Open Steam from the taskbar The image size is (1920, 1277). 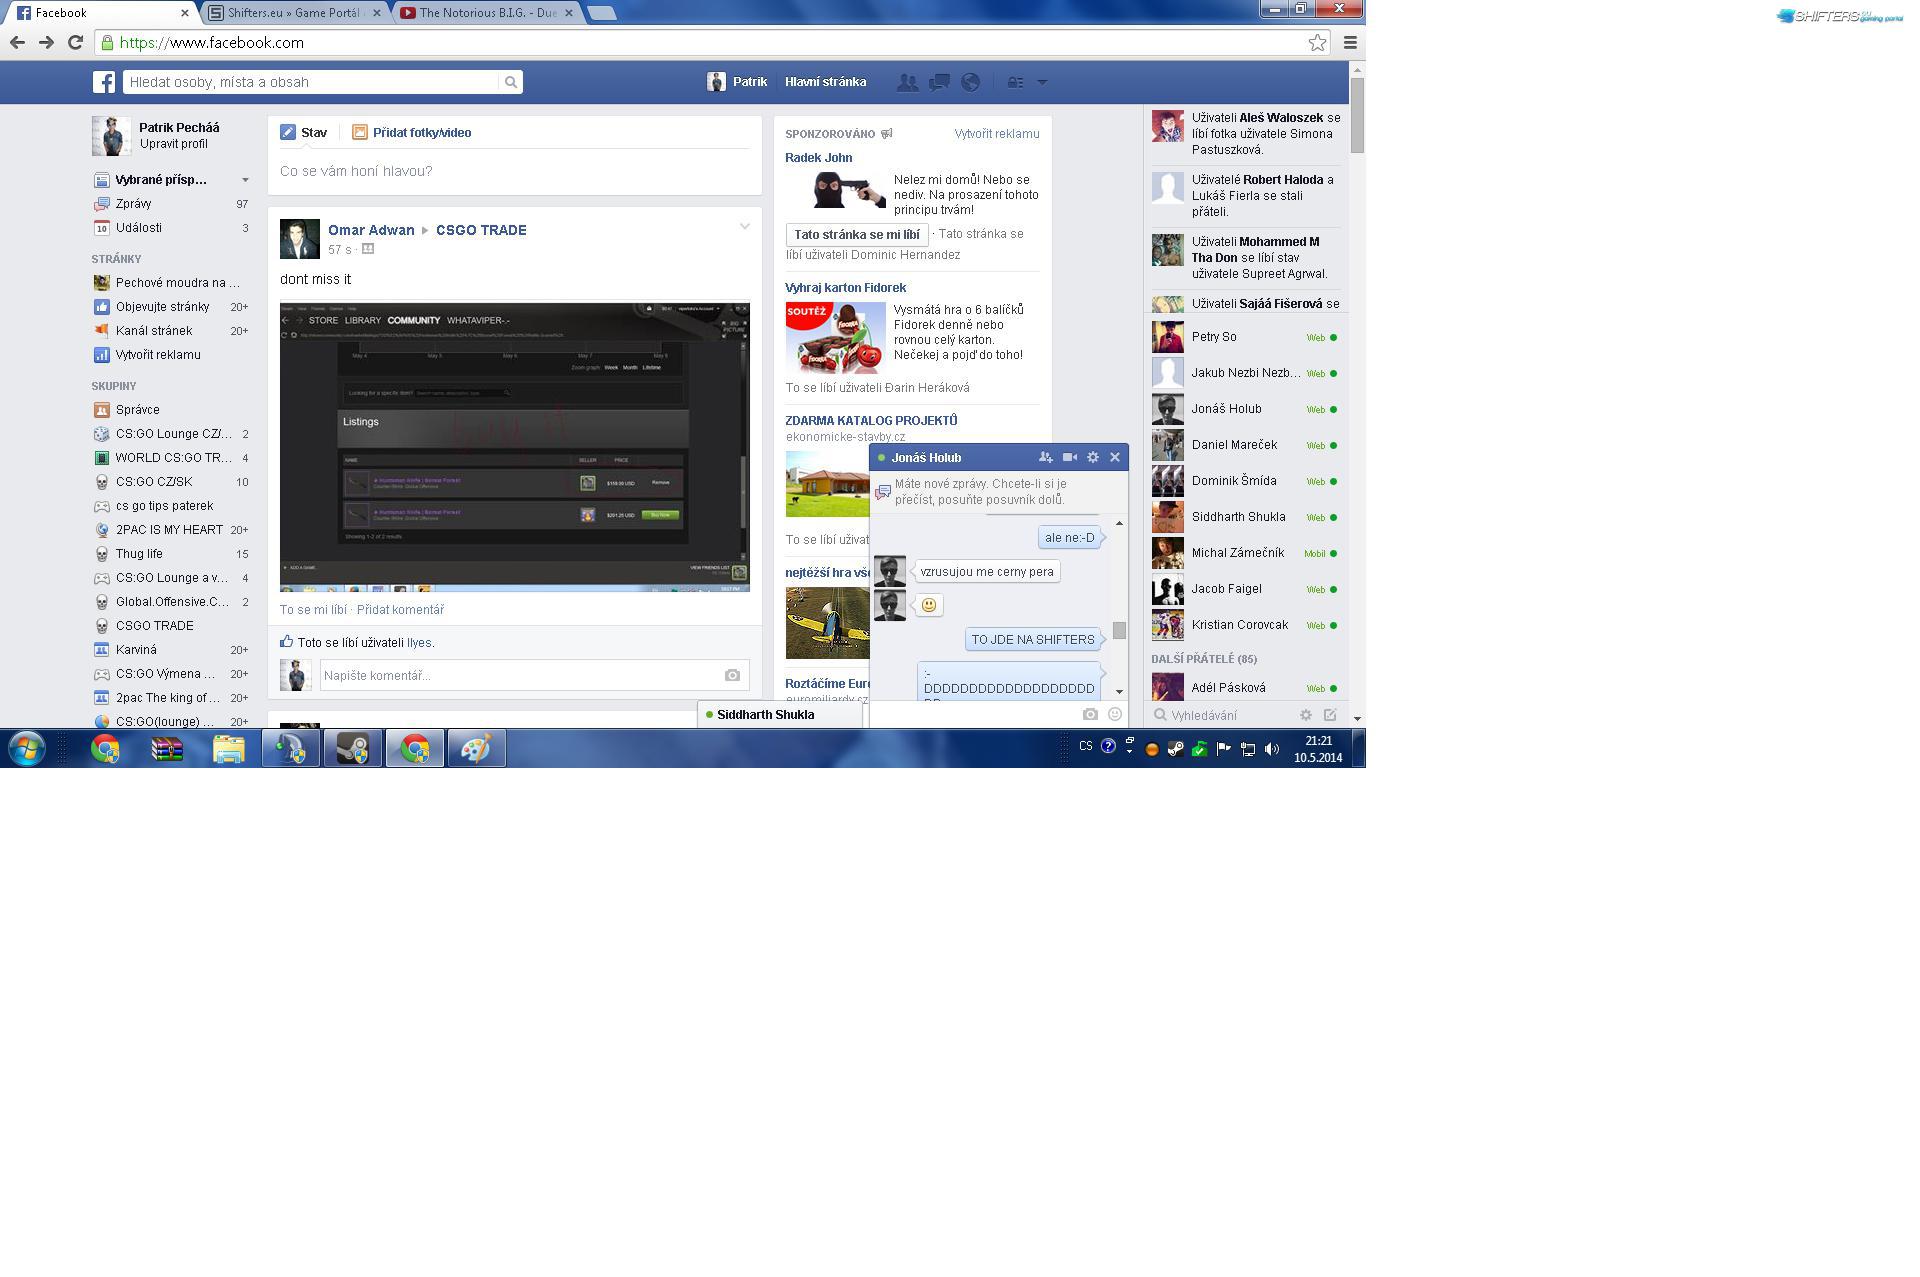[352, 748]
